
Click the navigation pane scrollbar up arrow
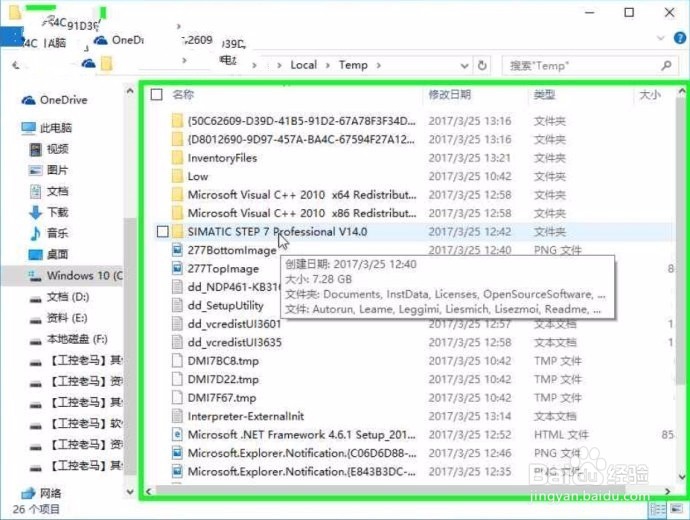130,92
